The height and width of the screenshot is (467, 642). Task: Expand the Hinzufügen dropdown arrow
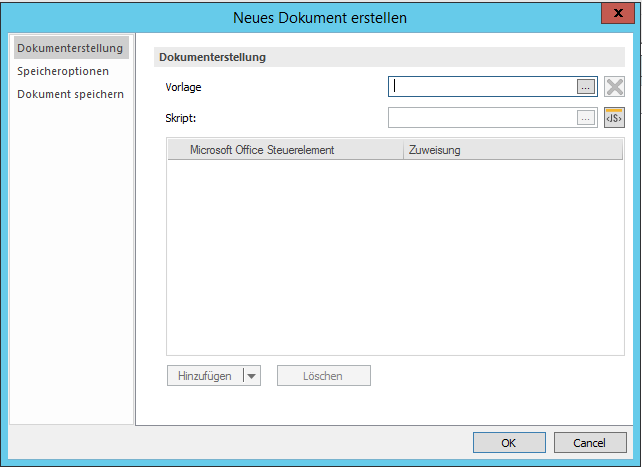tap(252, 376)
